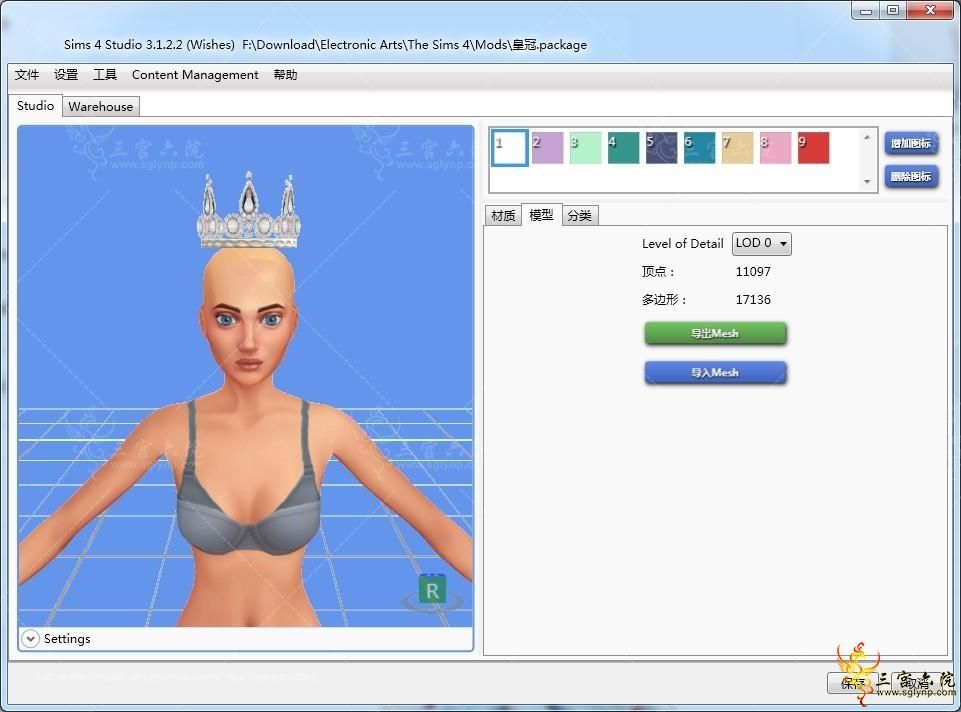
Task: Open the 帮助 menu
Action: (285, 75)
